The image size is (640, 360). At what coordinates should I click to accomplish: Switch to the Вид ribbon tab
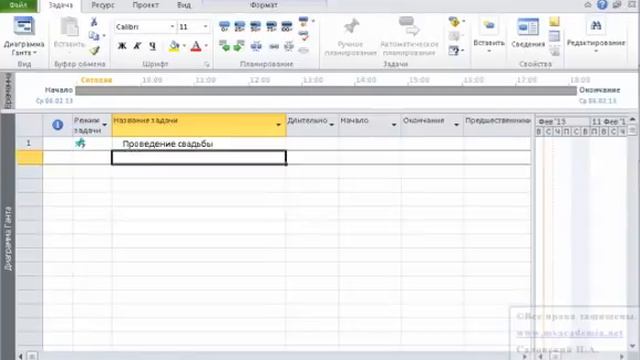(184, 5)
